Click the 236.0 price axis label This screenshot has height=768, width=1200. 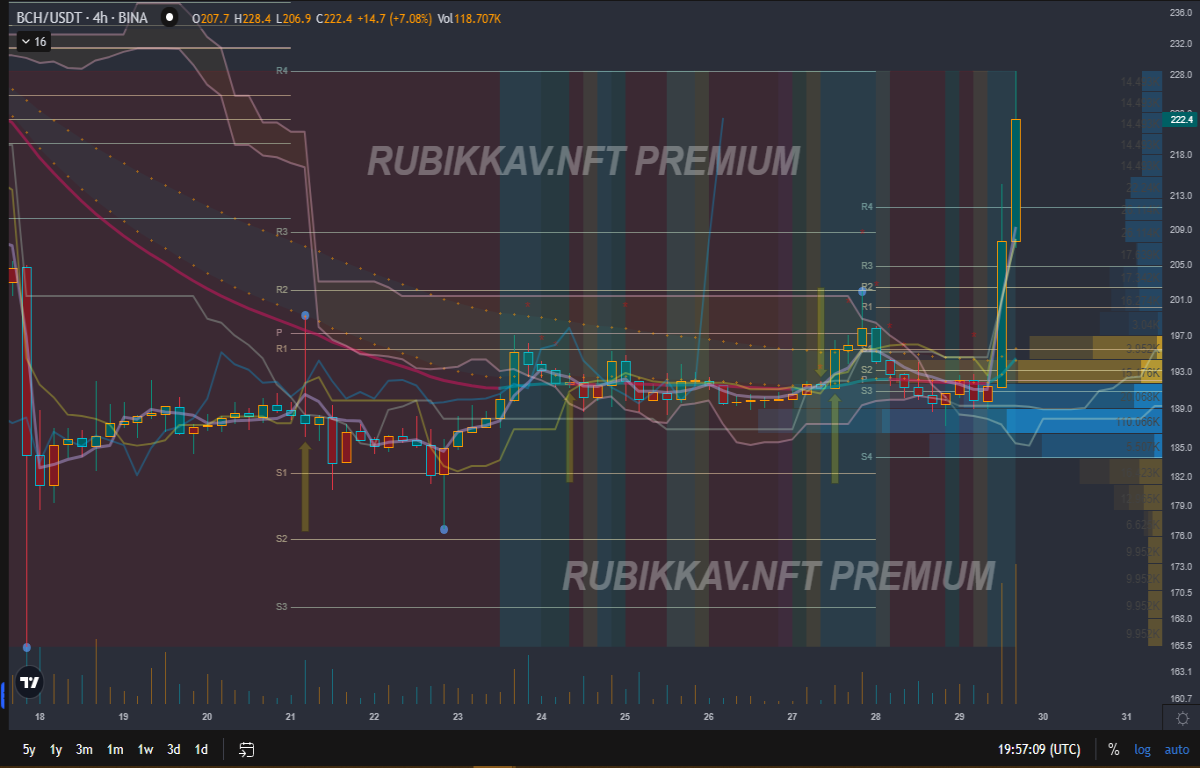(x=1180, y=13)
